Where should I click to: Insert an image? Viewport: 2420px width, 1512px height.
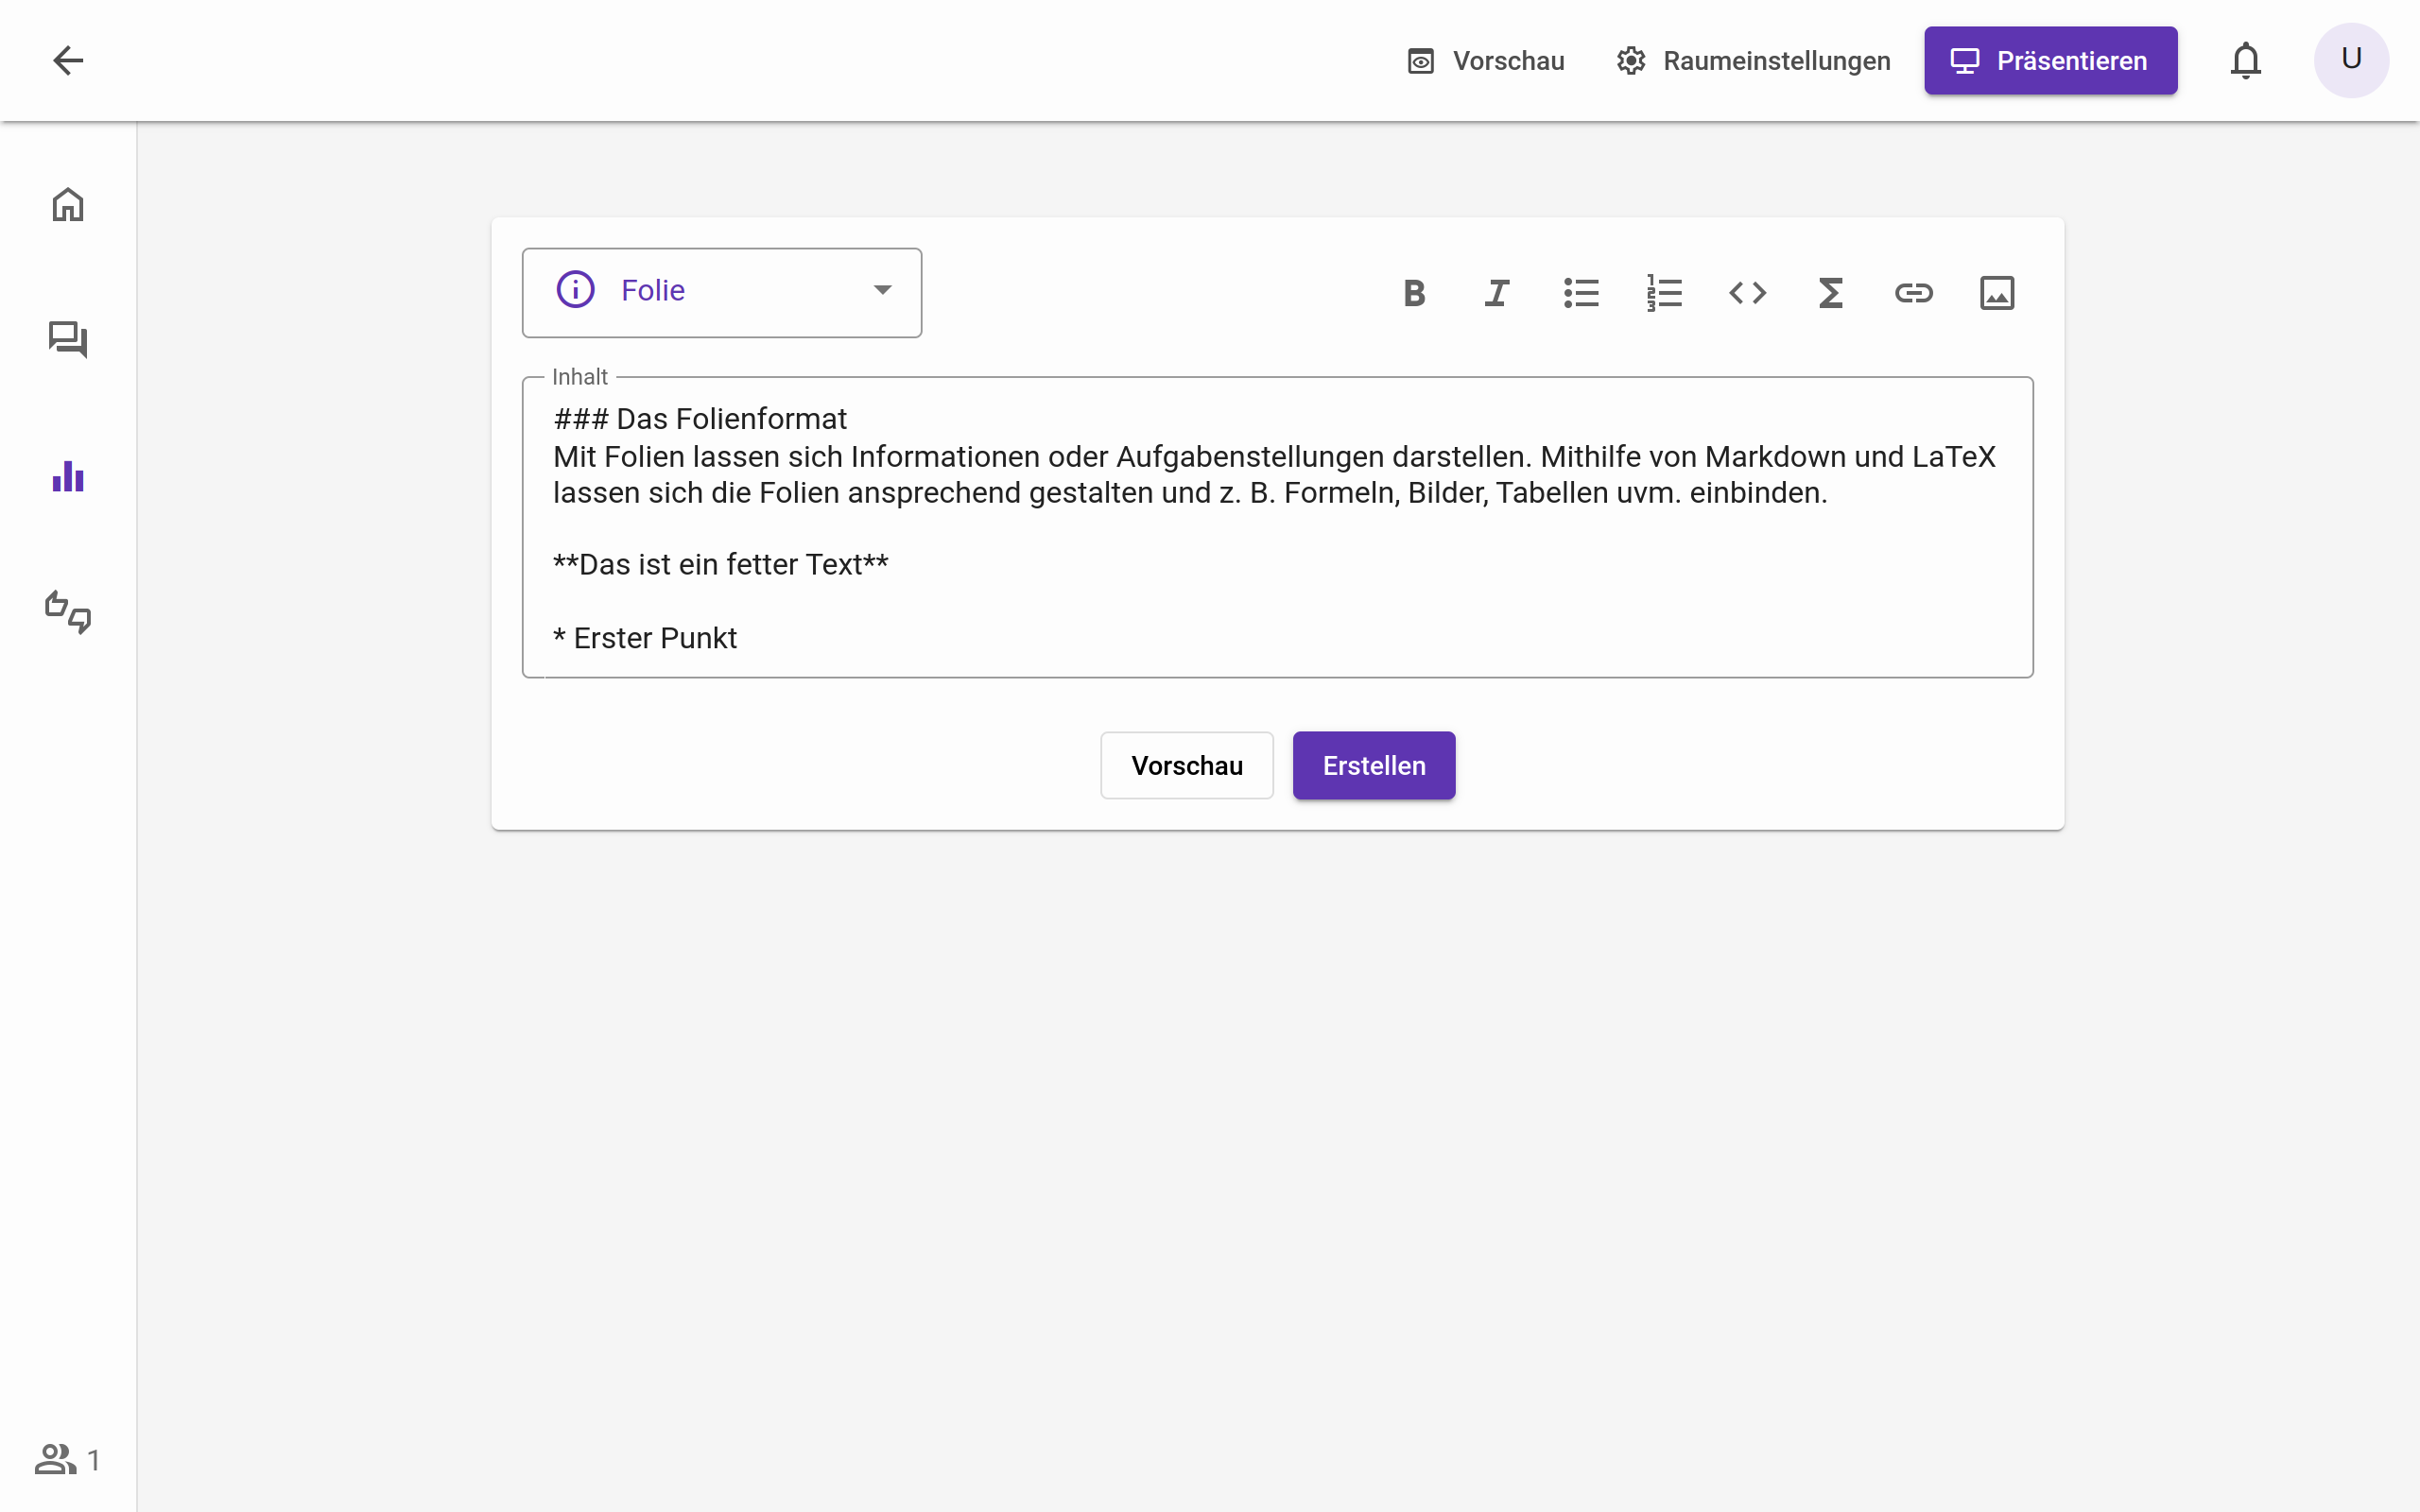pos(1997,293)
